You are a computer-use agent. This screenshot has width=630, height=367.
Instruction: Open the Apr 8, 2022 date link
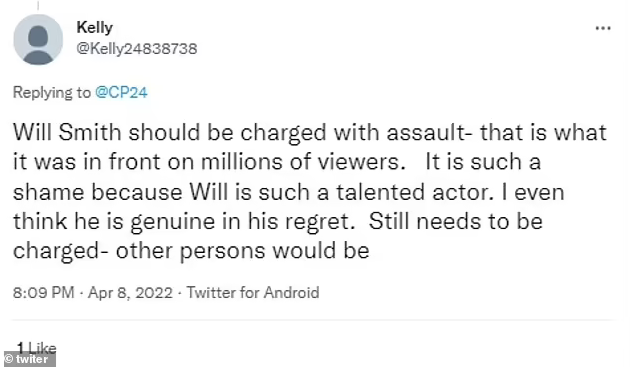click(130, 292)
